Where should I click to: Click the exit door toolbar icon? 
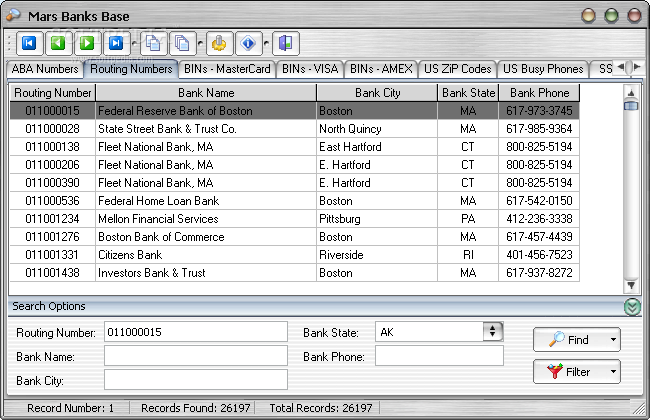click(286, 43)
